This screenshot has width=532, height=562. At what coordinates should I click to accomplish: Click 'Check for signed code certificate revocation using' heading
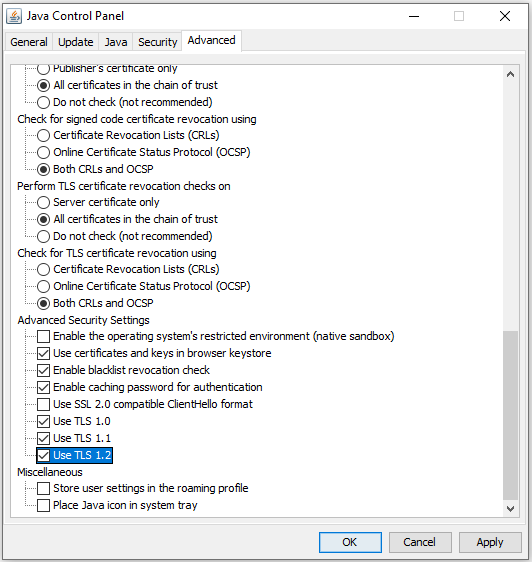(137, 119)
